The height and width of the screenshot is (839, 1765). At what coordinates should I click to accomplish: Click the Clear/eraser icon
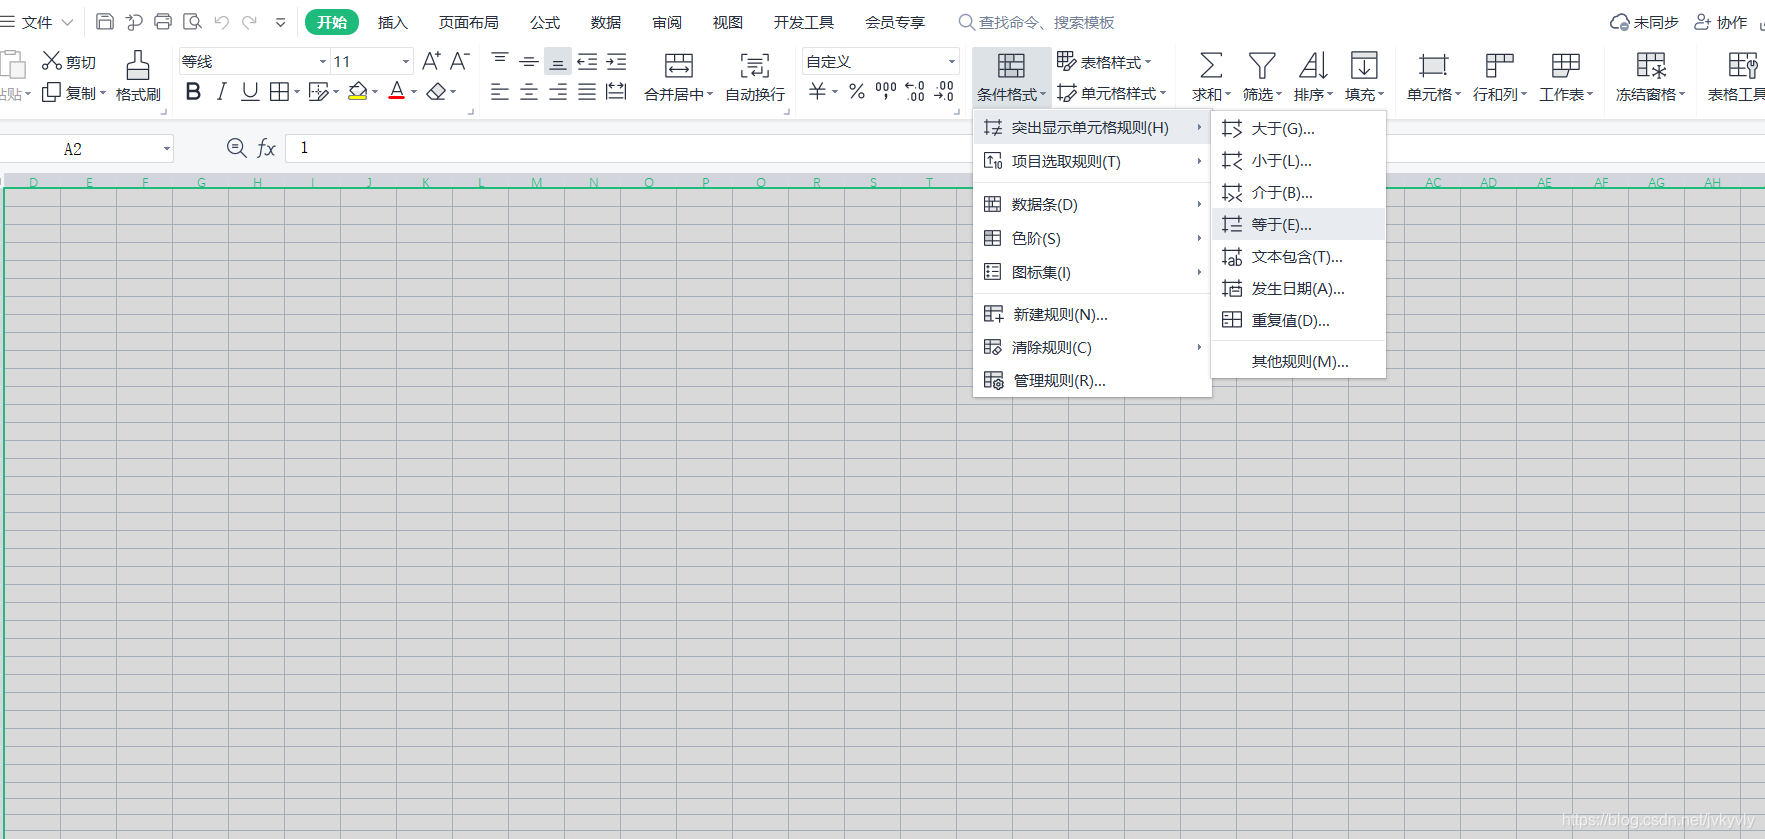[436, 92]
